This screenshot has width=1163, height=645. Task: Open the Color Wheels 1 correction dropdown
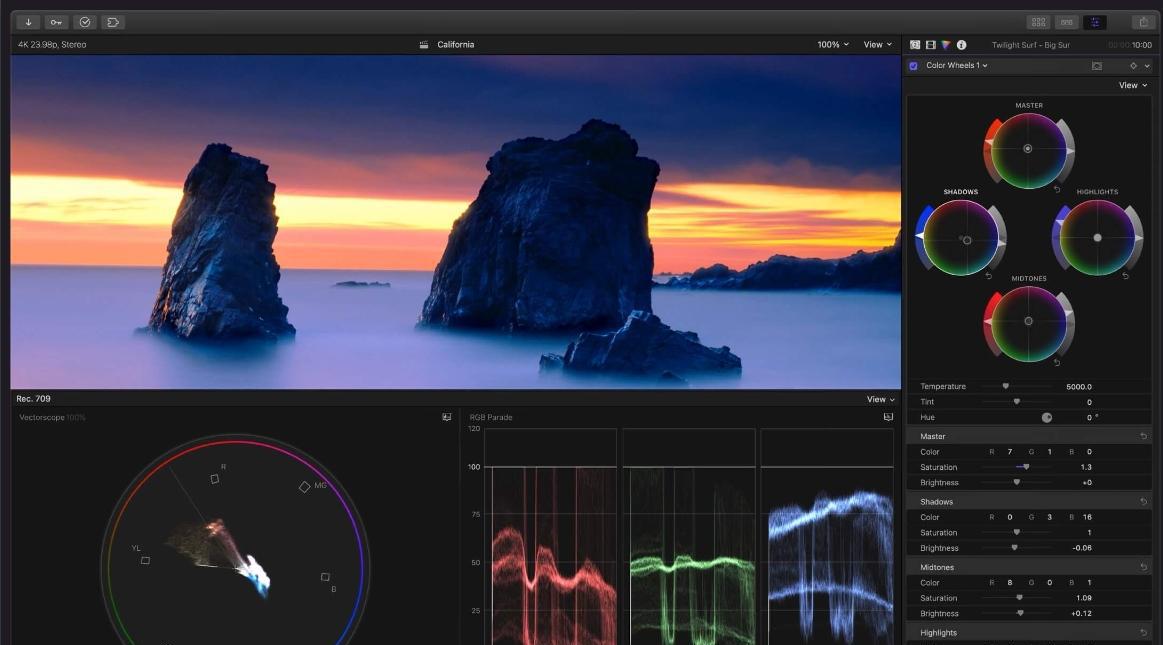957,65
